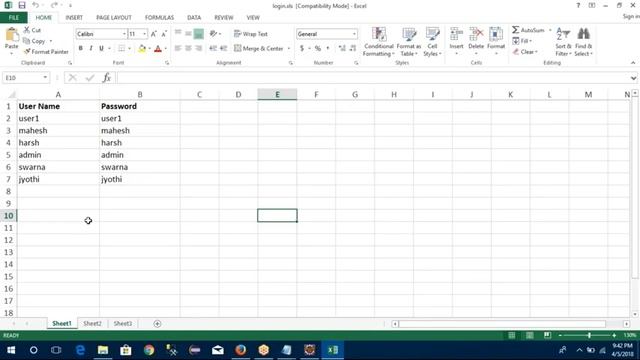Open the Orientation text rotation icon
Viewport: 640px width, 360px height.
213,34
